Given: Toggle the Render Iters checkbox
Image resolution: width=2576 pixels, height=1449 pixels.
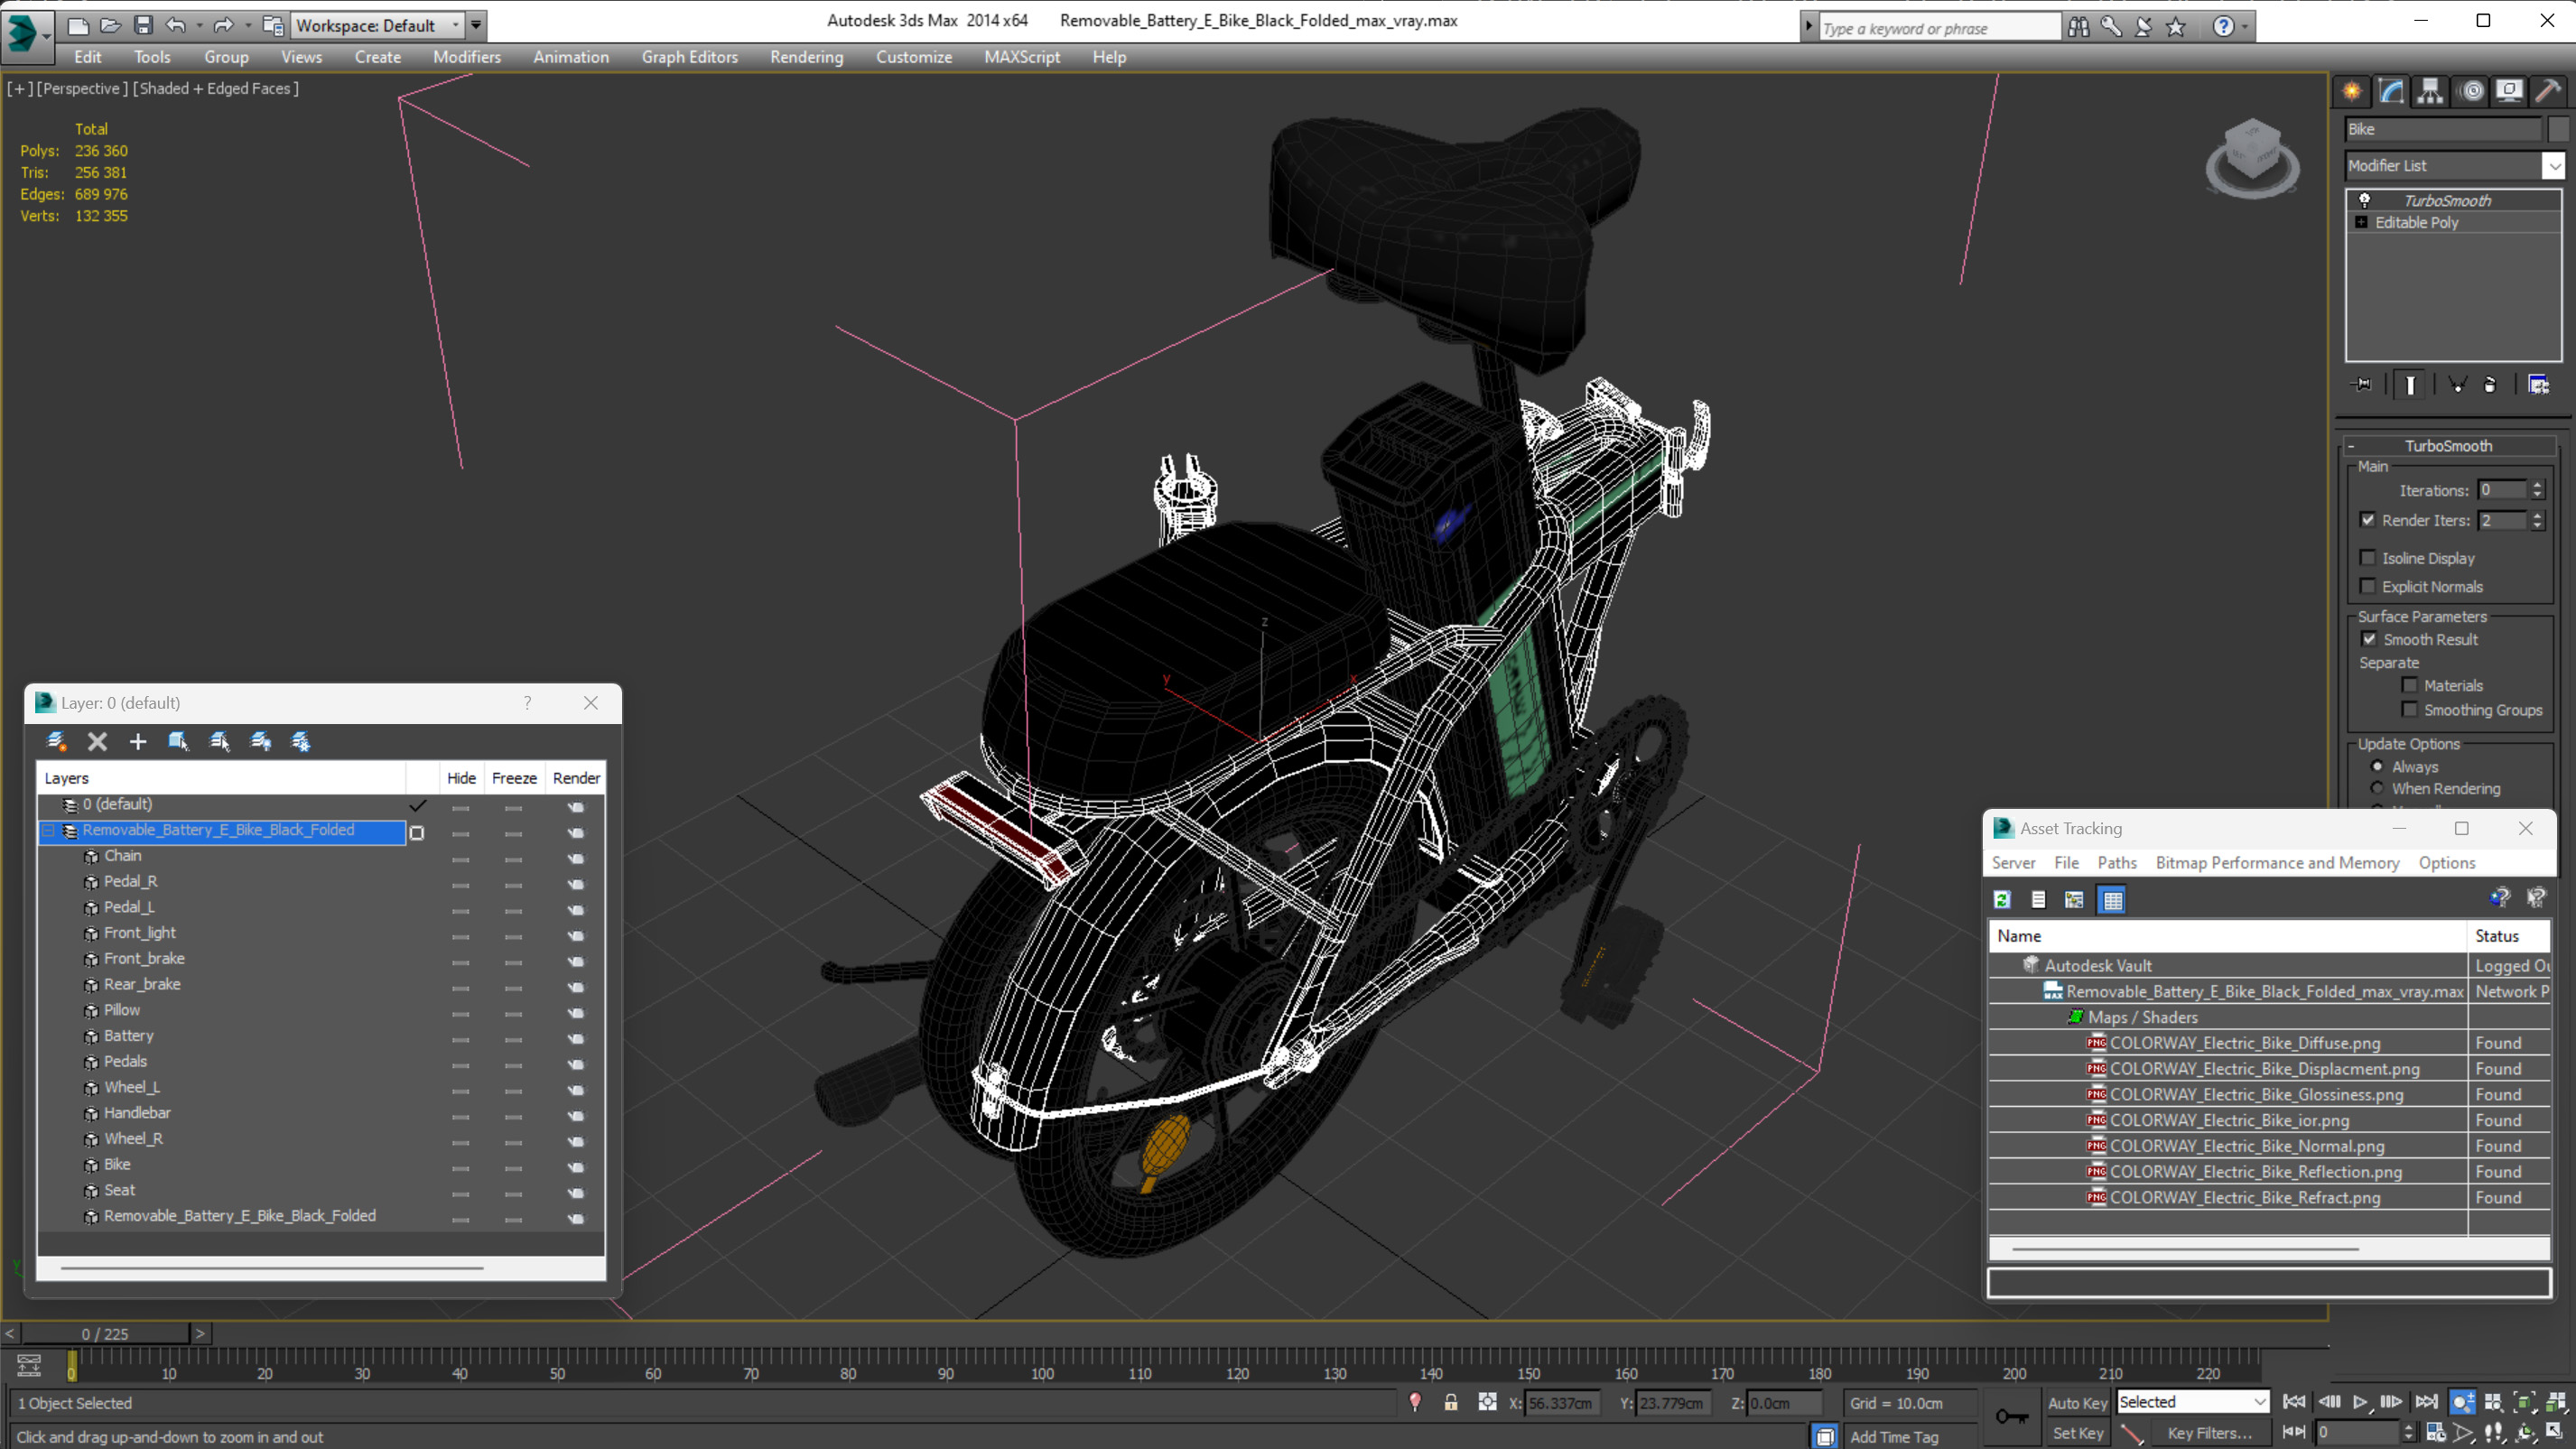Looking at the screenshot, I should coord(2368,520).
